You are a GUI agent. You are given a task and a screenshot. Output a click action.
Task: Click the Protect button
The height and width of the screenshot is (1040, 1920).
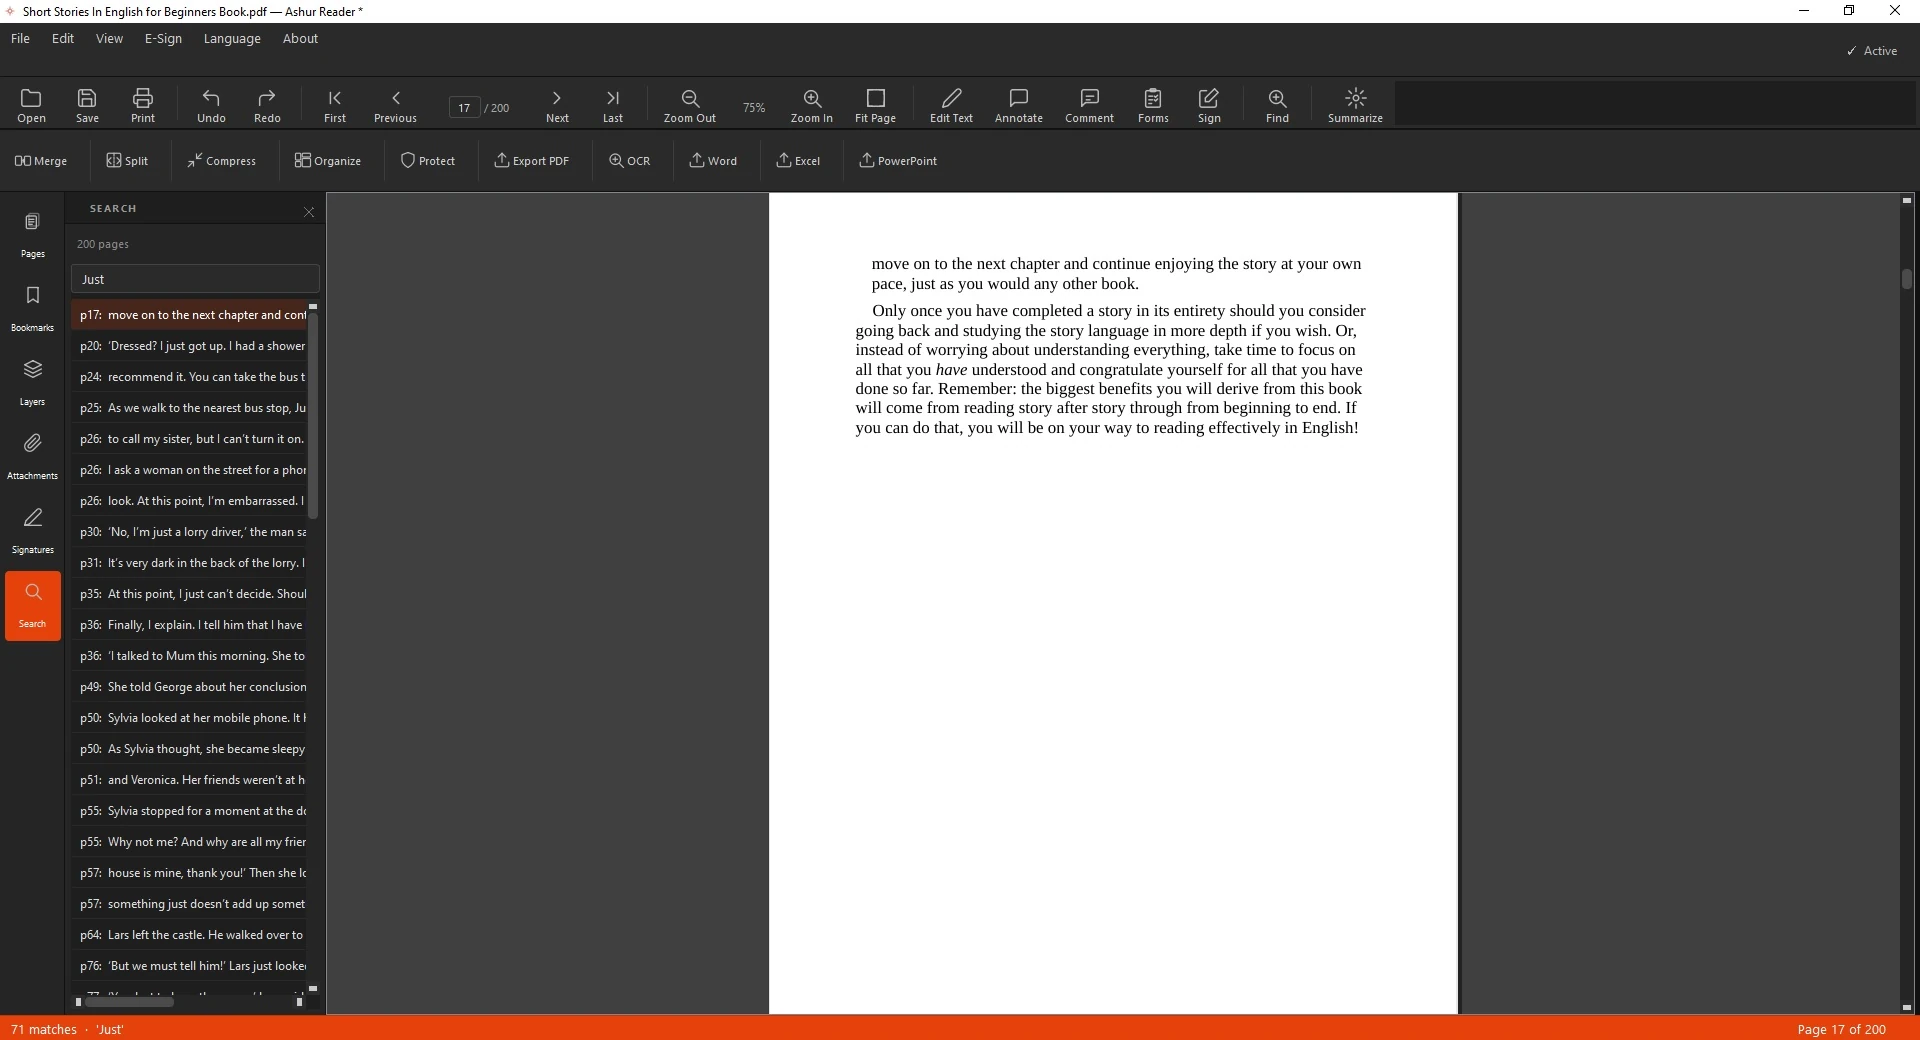tap(428, 160)
